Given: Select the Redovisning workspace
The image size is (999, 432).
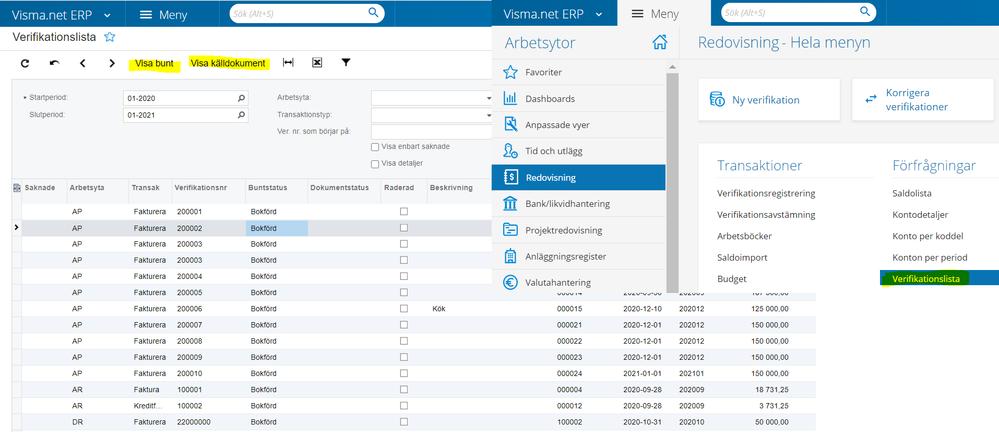Looking at the screenshot, I should 579,177.
